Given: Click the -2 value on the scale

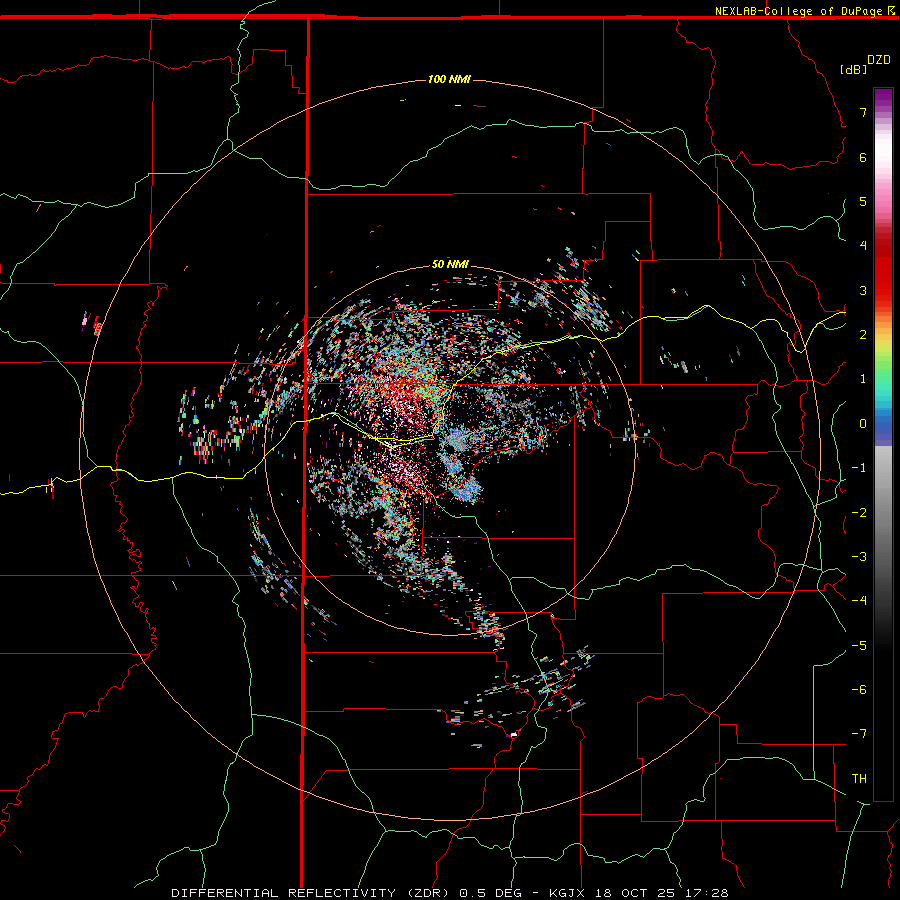Looking at the screenshot, I should click(x=859, y=513).
